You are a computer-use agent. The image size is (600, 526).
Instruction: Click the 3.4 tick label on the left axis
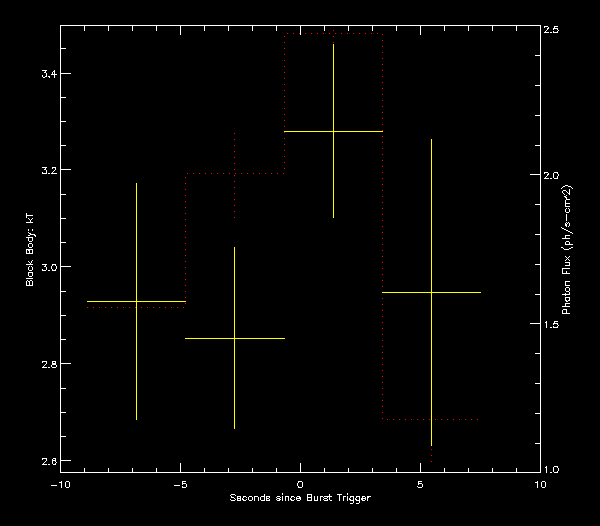[46, 74]
